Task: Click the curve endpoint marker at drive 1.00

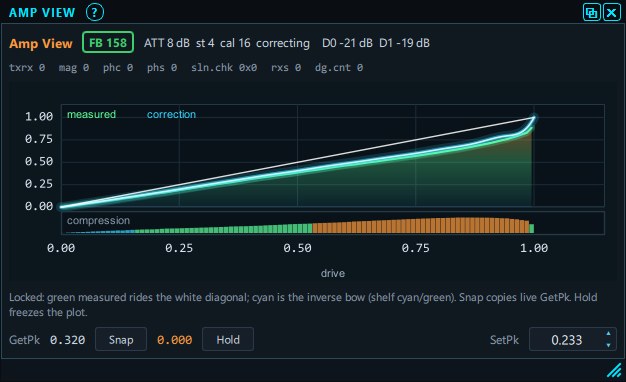Action: click(534, 118)
